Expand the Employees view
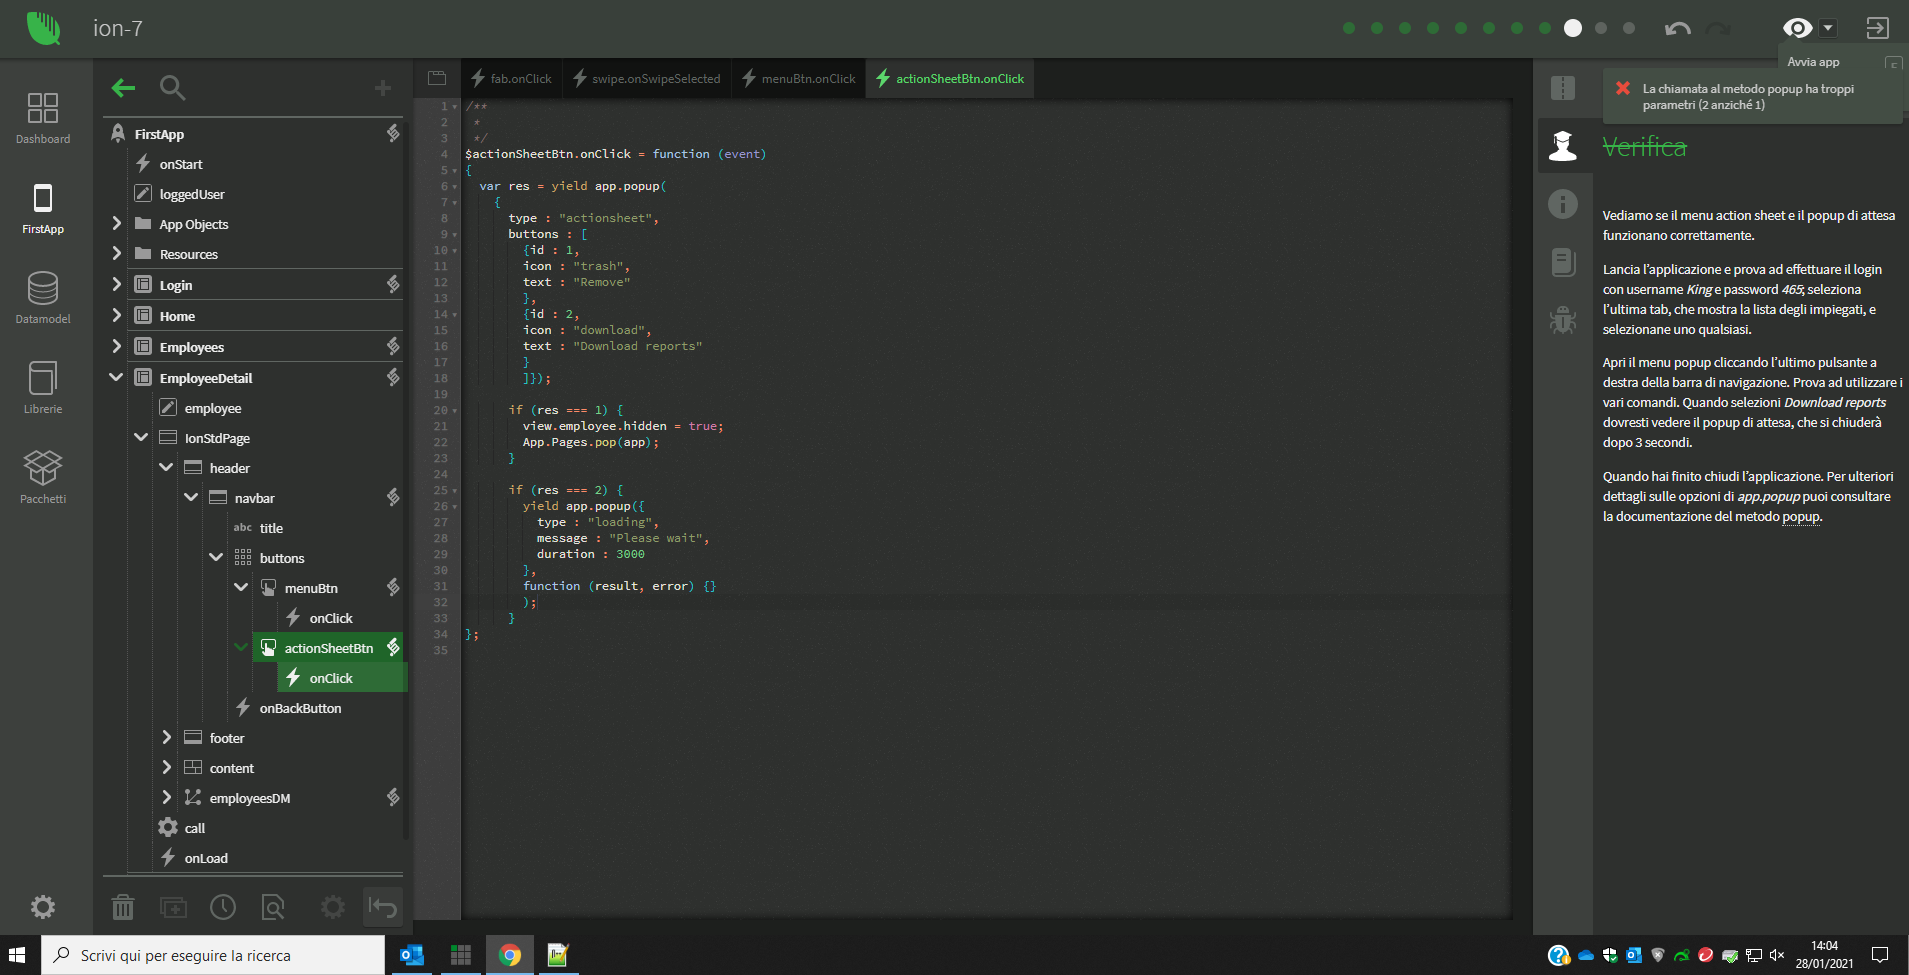 click(x=116, y=346)
